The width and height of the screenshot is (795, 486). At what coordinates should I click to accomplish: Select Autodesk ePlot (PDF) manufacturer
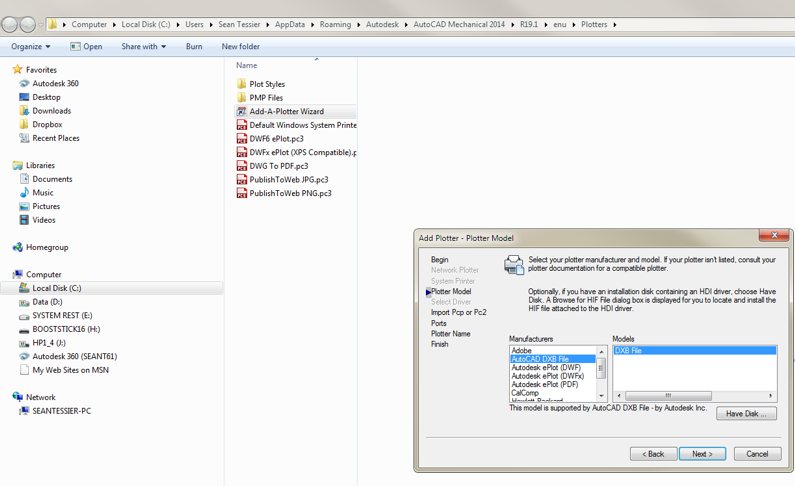pyautogui.click(x=545, y=385)
